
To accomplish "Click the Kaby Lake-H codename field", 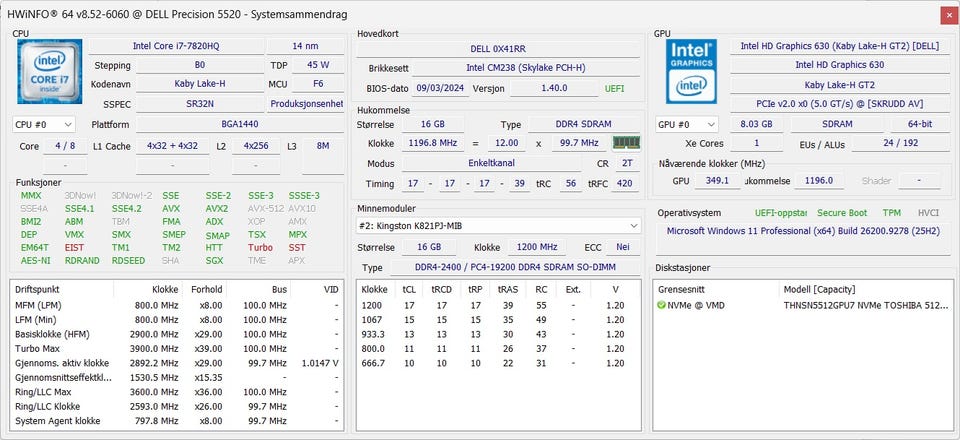I will (x=200, y=84).
